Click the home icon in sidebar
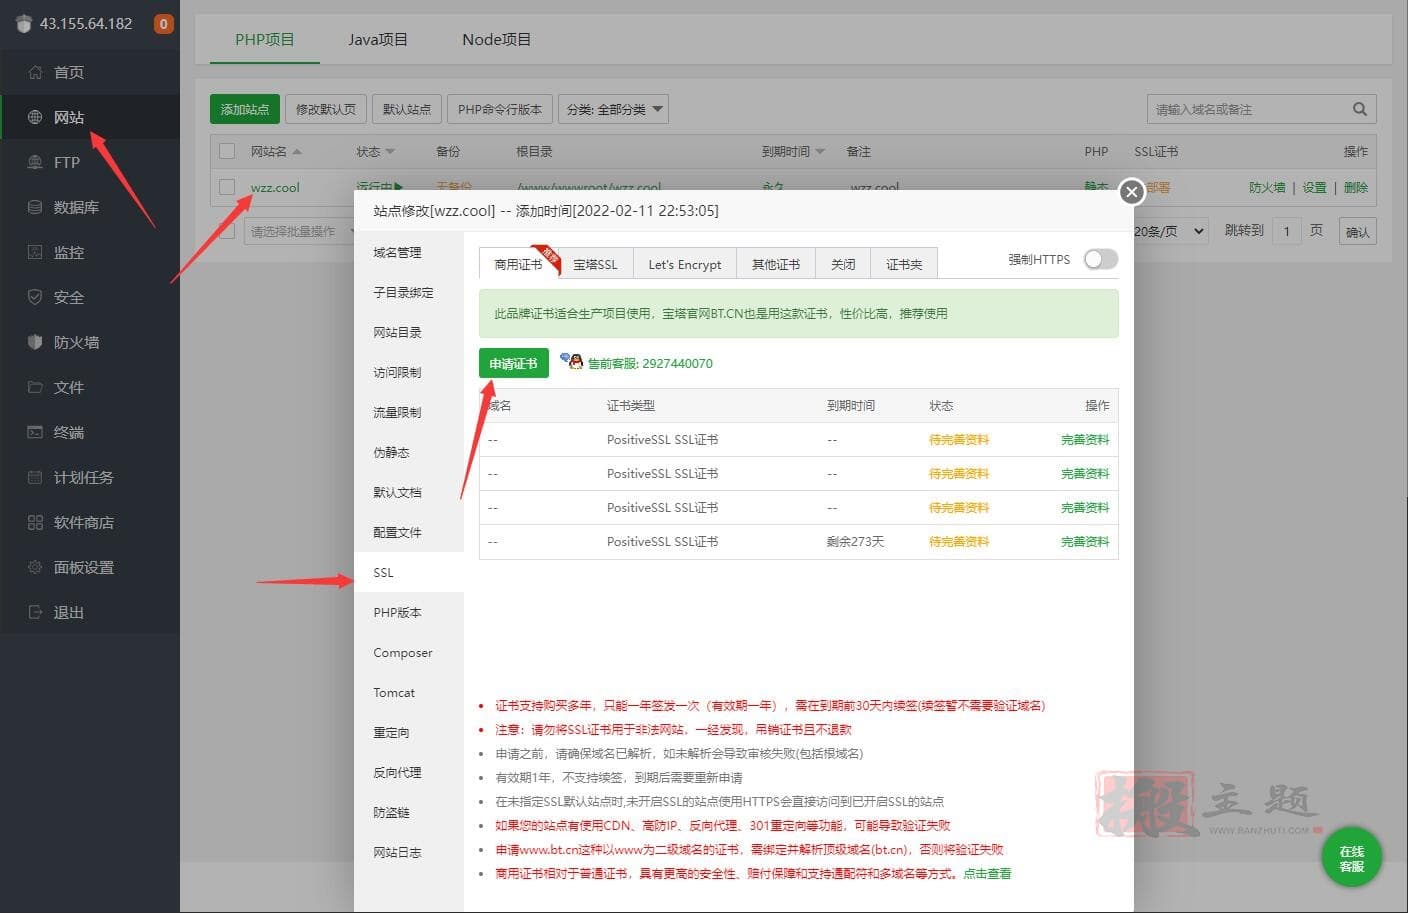Screen dimensions: 1408x913 pos(35,72)
